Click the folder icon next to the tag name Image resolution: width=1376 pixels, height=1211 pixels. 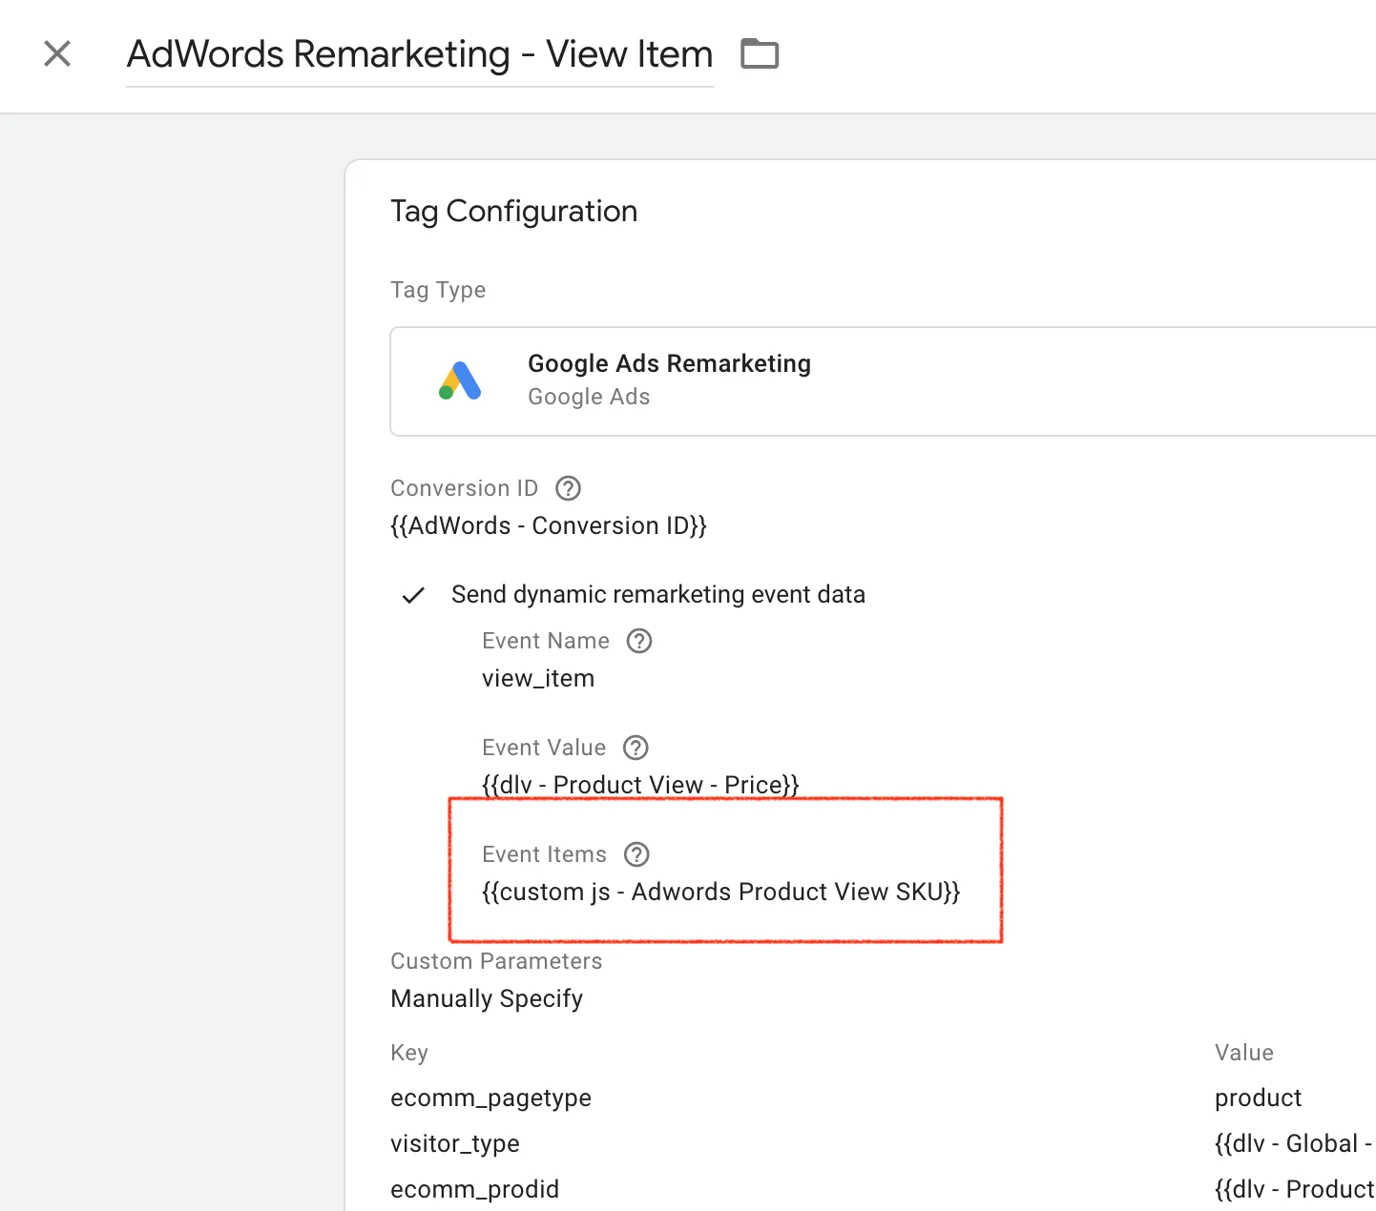pos(759,53)
